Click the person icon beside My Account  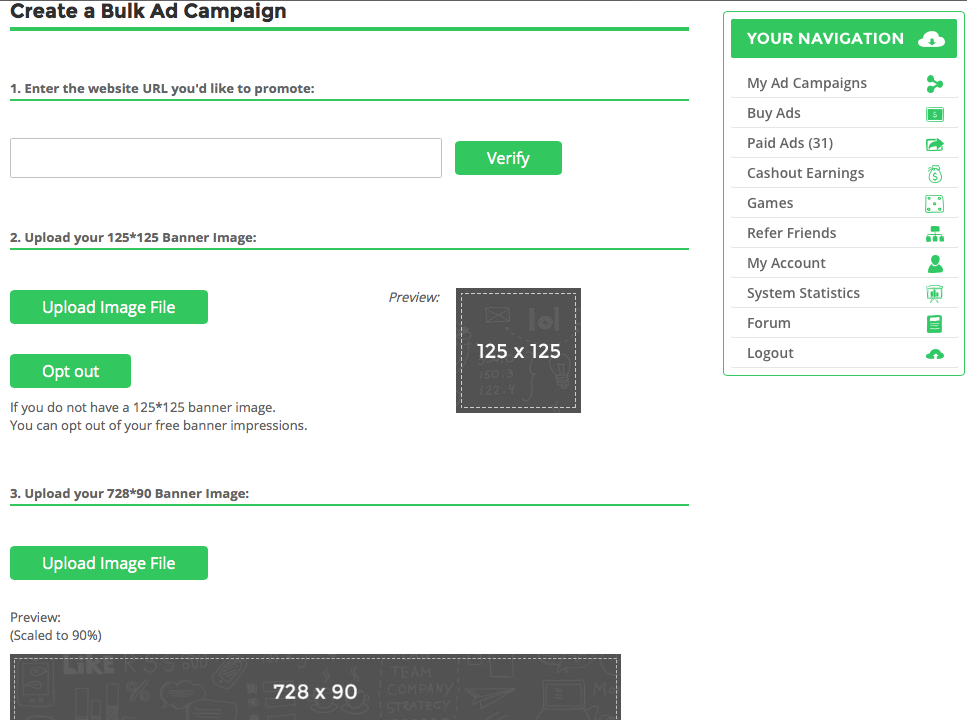click(934, 264)
